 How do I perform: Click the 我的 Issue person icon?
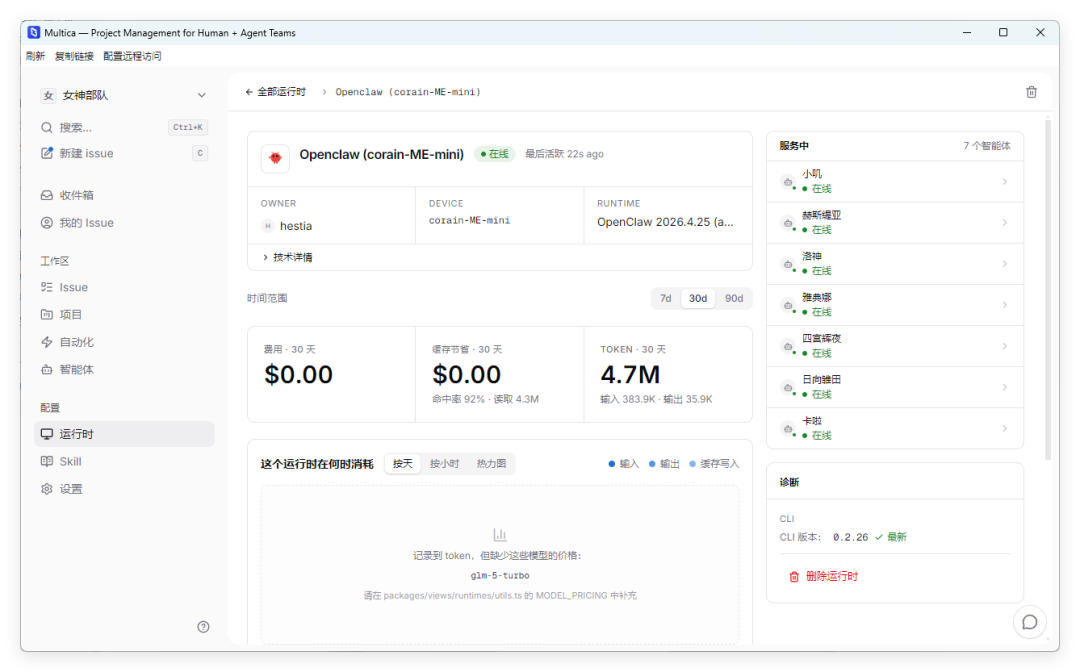(47, 222)
